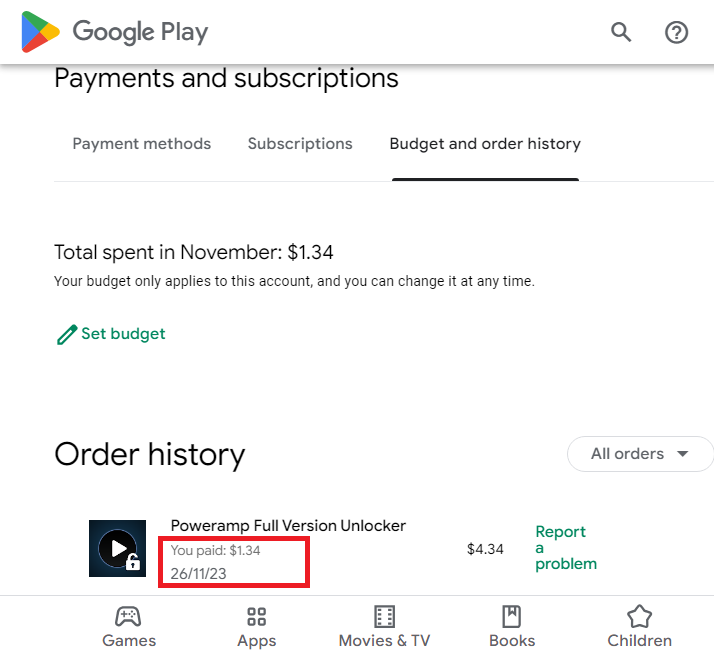Switch to Payment methods tab

point(142,143)
